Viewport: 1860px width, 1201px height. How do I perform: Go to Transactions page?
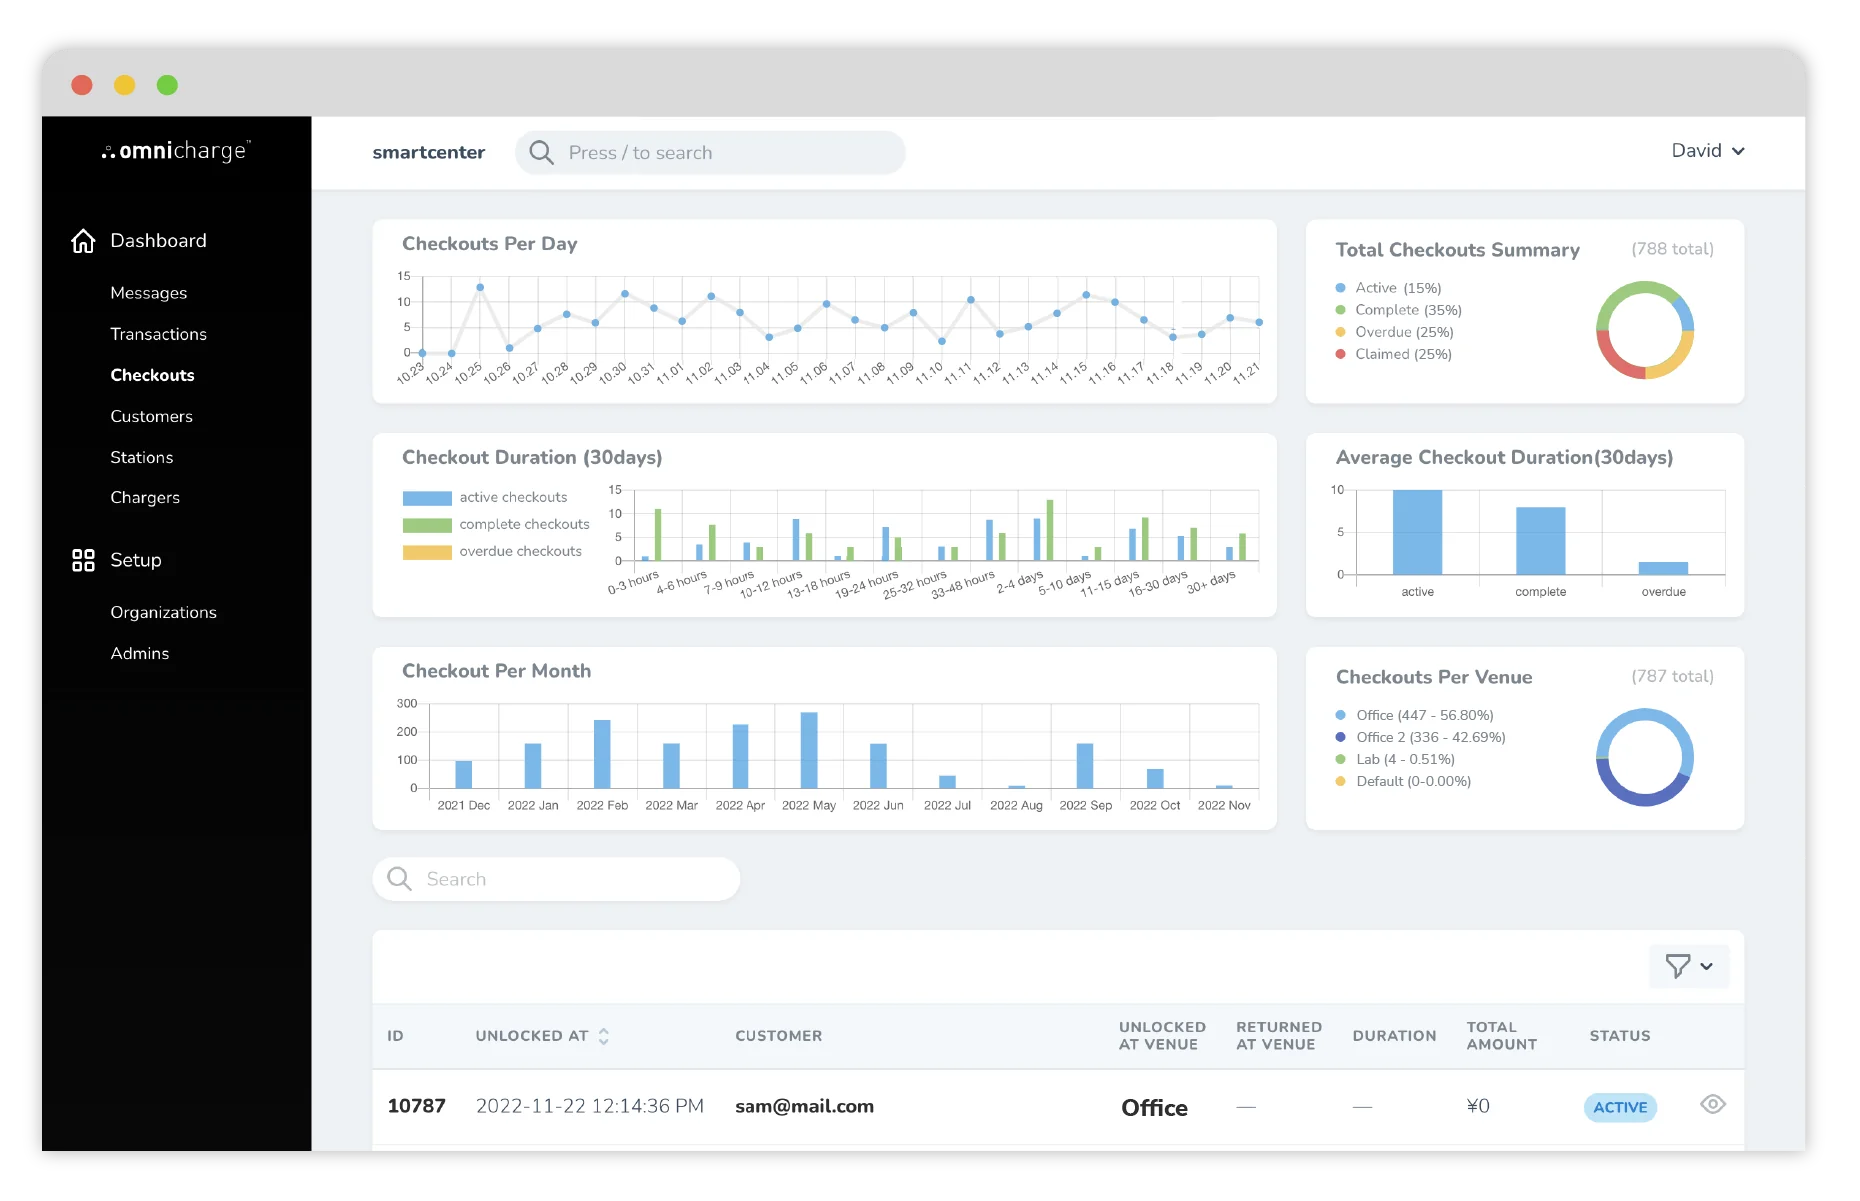click(158, 334)
